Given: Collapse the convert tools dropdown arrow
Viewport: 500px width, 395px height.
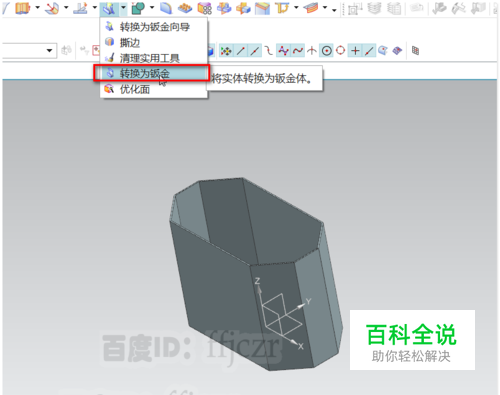Looking at the screenshot, I should [123, 8].
